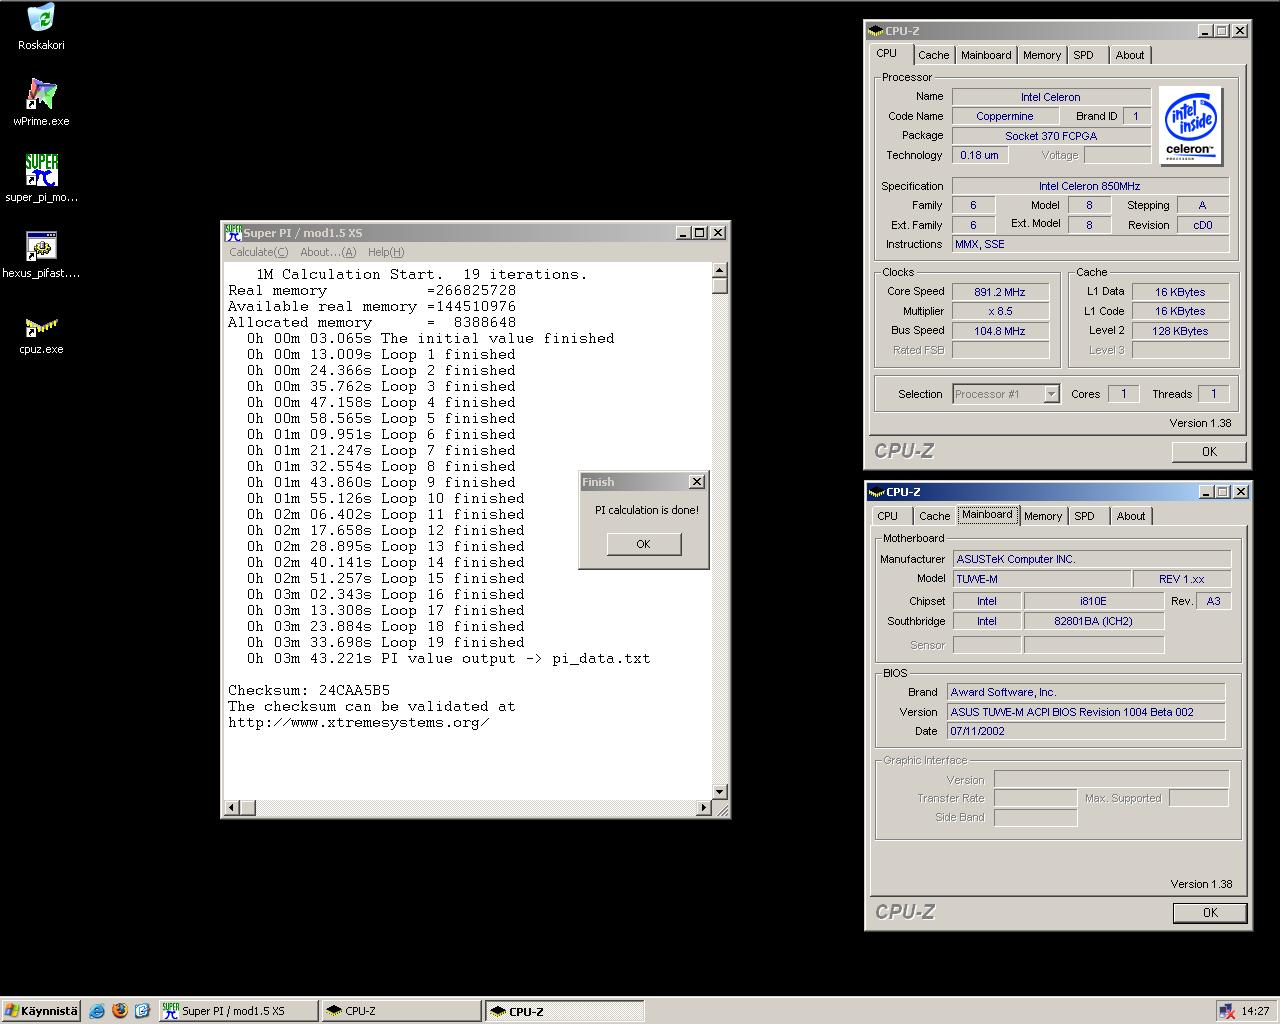Click the upper CPU-Z window title icon
Viewport: 1280px width, 1024px height.
tap(876, 31)
